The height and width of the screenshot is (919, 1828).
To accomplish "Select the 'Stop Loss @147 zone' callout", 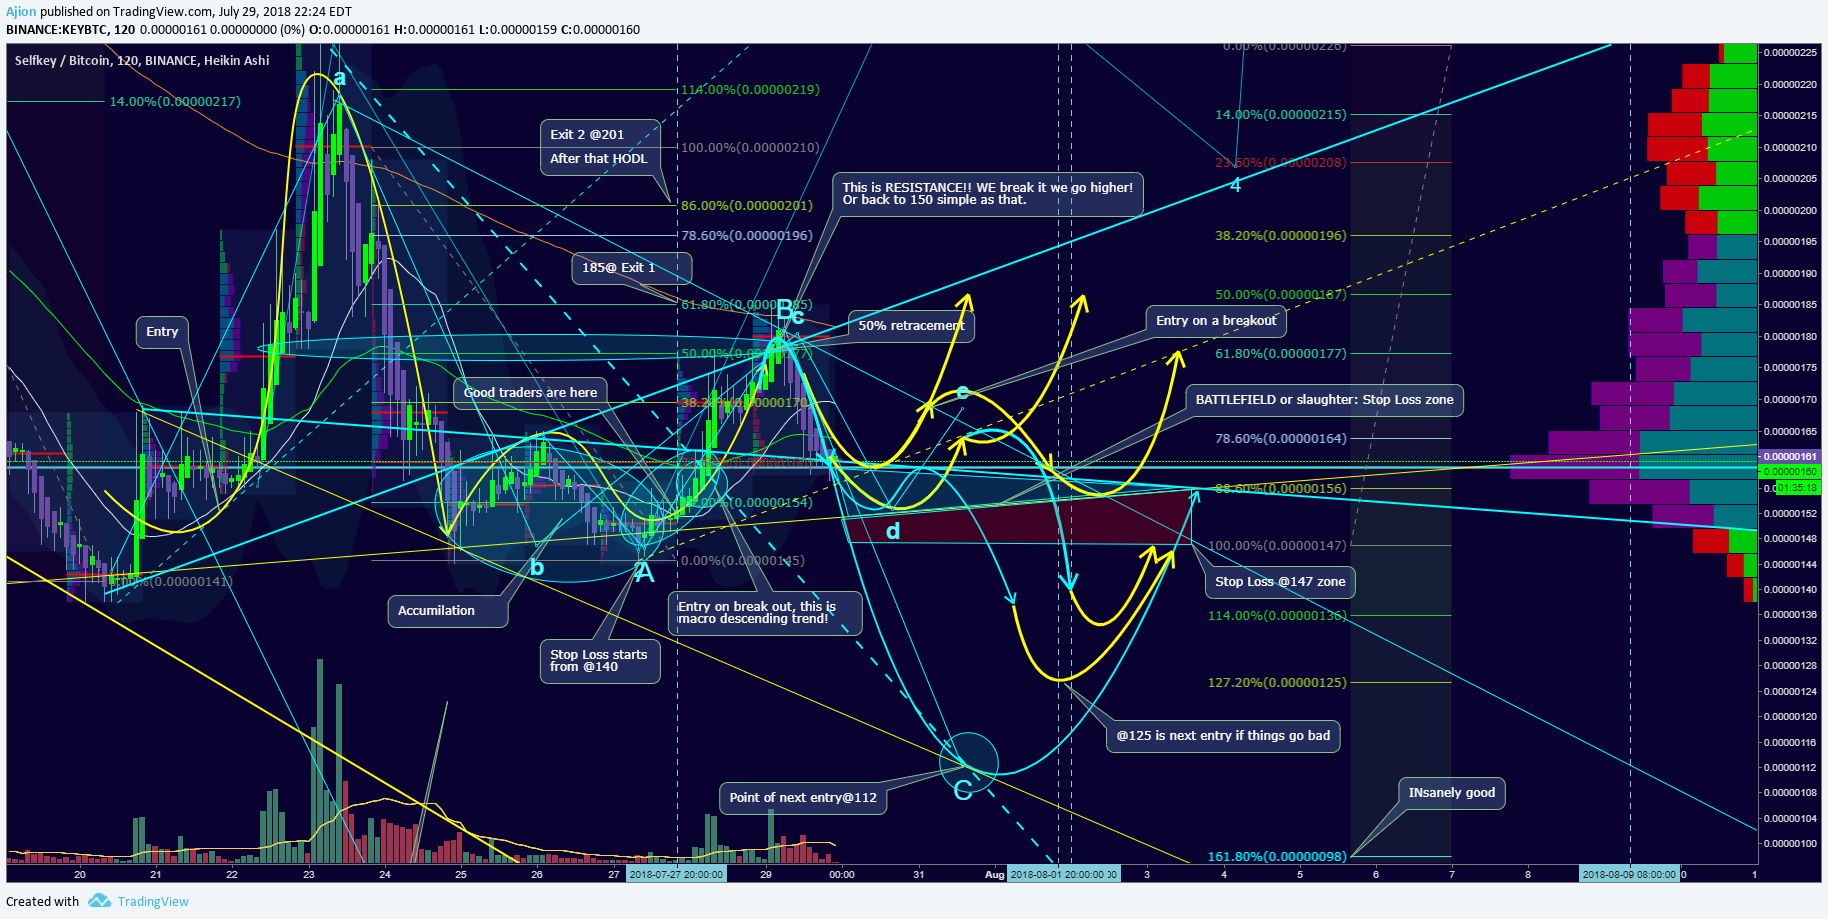I will tap(1280, 582).
